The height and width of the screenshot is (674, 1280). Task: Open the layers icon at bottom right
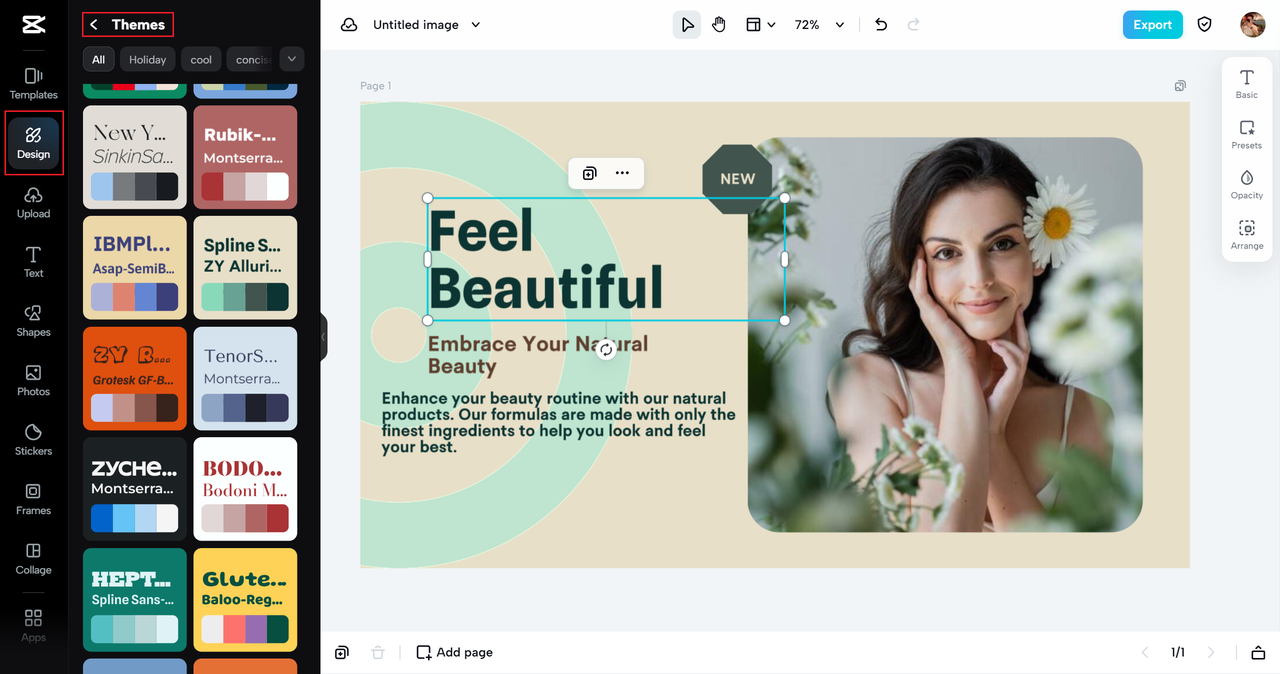point(1258,652)
